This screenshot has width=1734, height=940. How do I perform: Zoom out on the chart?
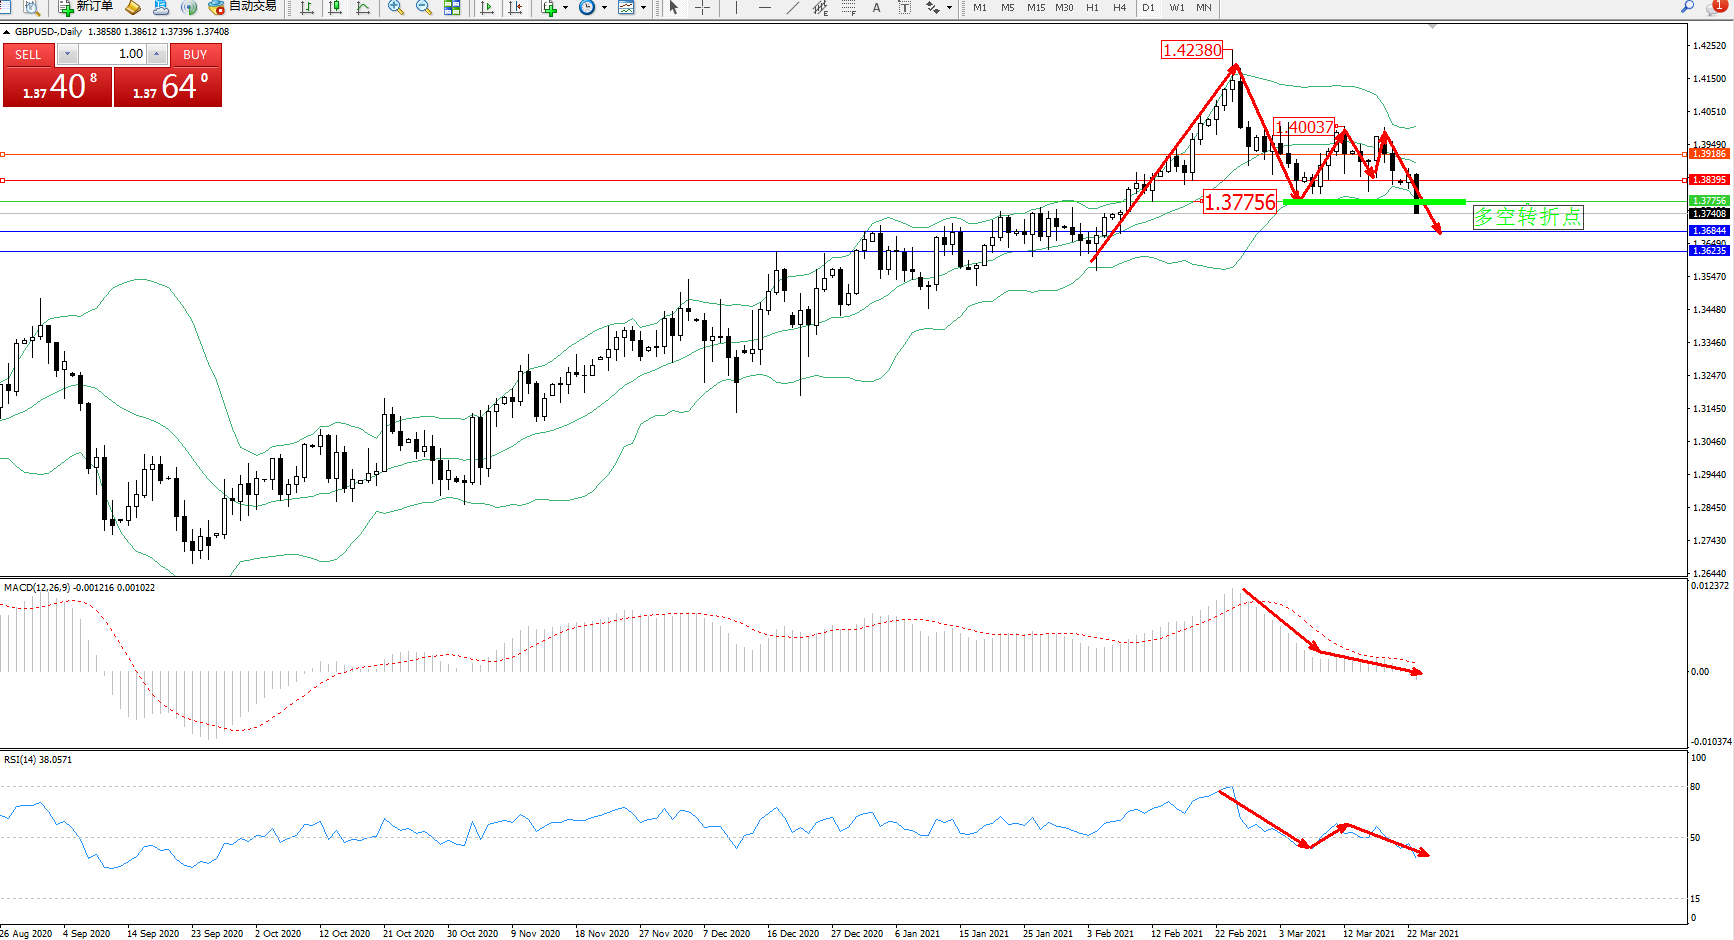point(424,8)
